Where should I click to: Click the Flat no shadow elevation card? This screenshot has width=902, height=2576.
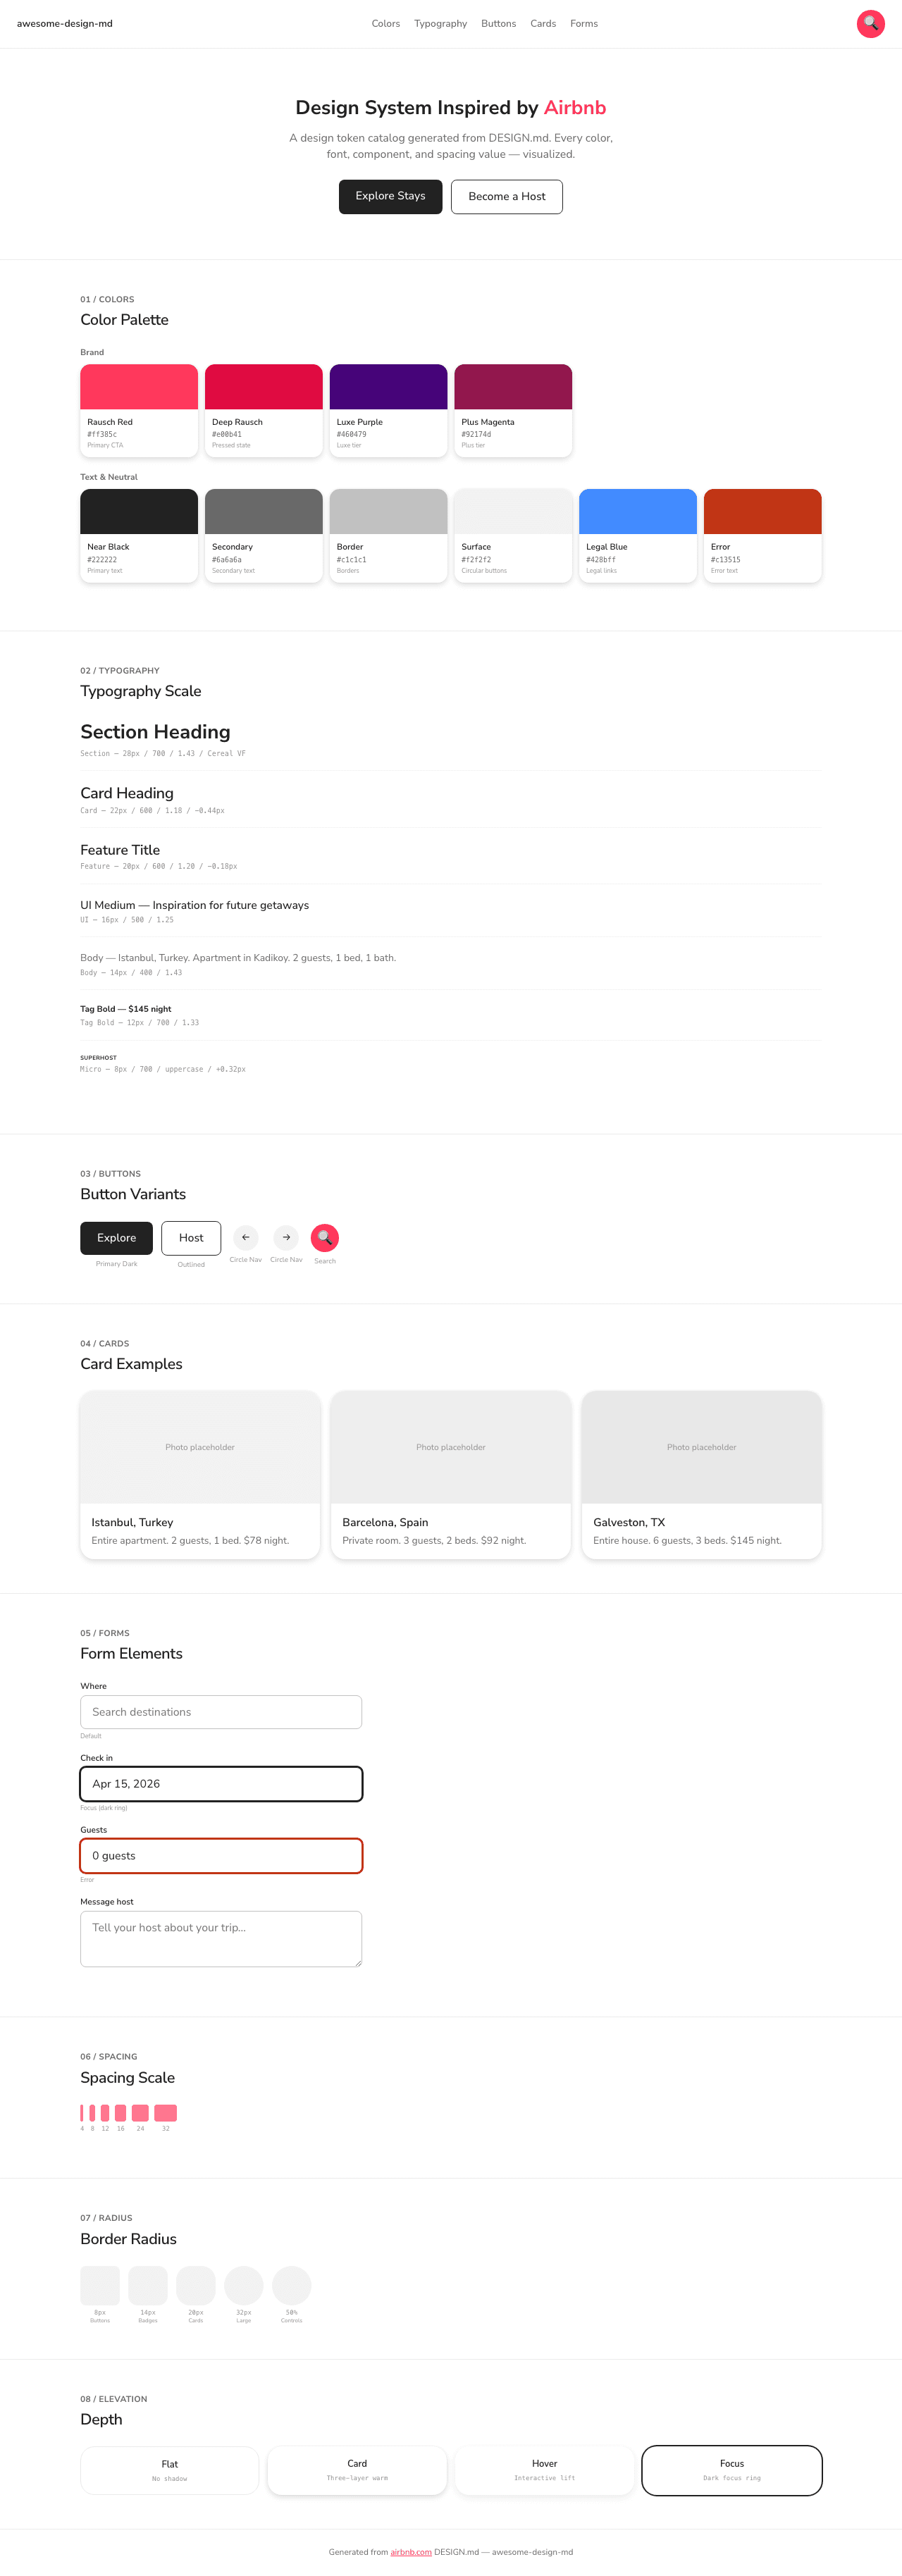coord(170,2470)
